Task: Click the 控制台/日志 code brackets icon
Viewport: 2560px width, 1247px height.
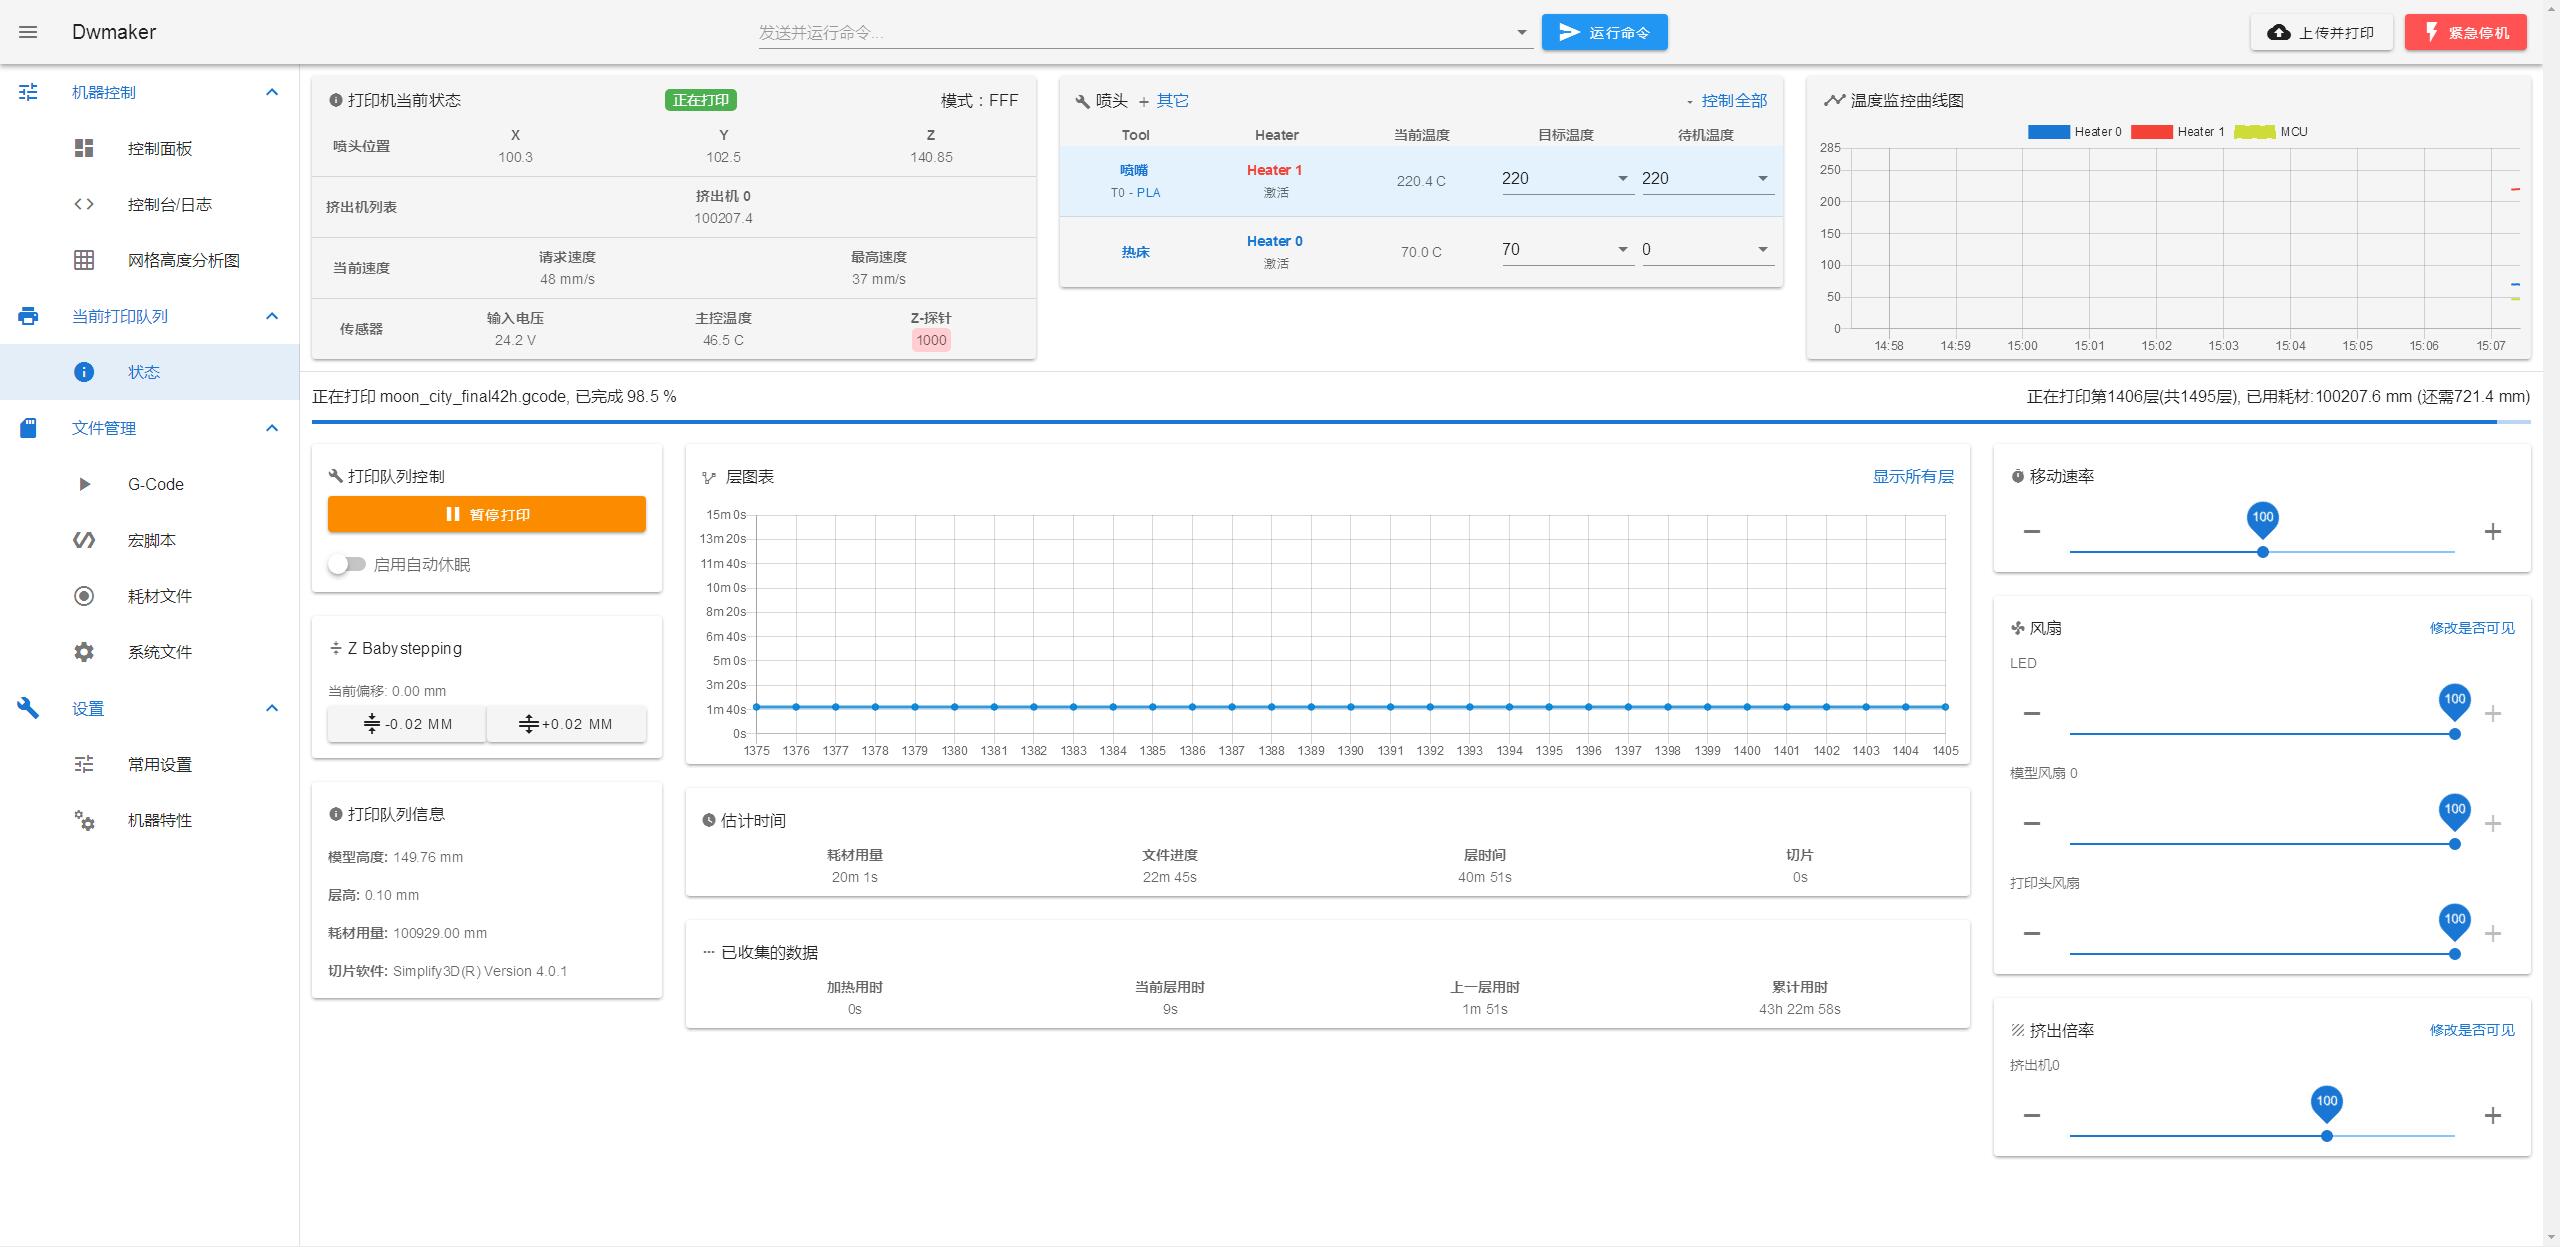Action: click(x=84, y=204)
